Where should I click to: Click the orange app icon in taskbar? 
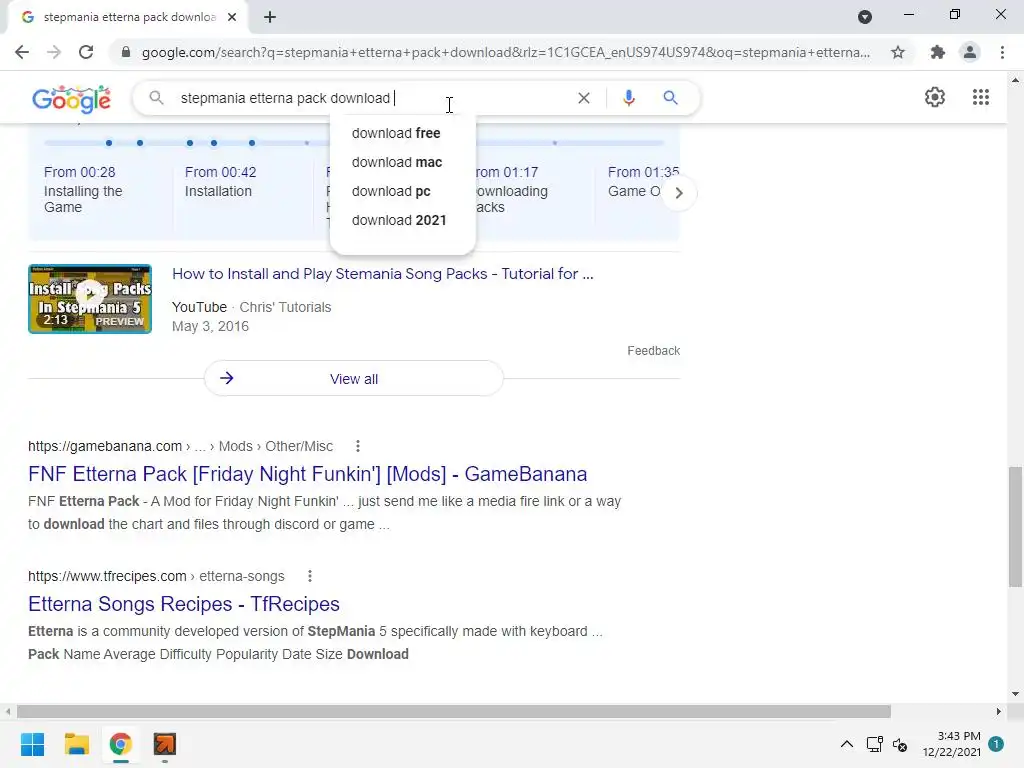click(x=165, y=744)
